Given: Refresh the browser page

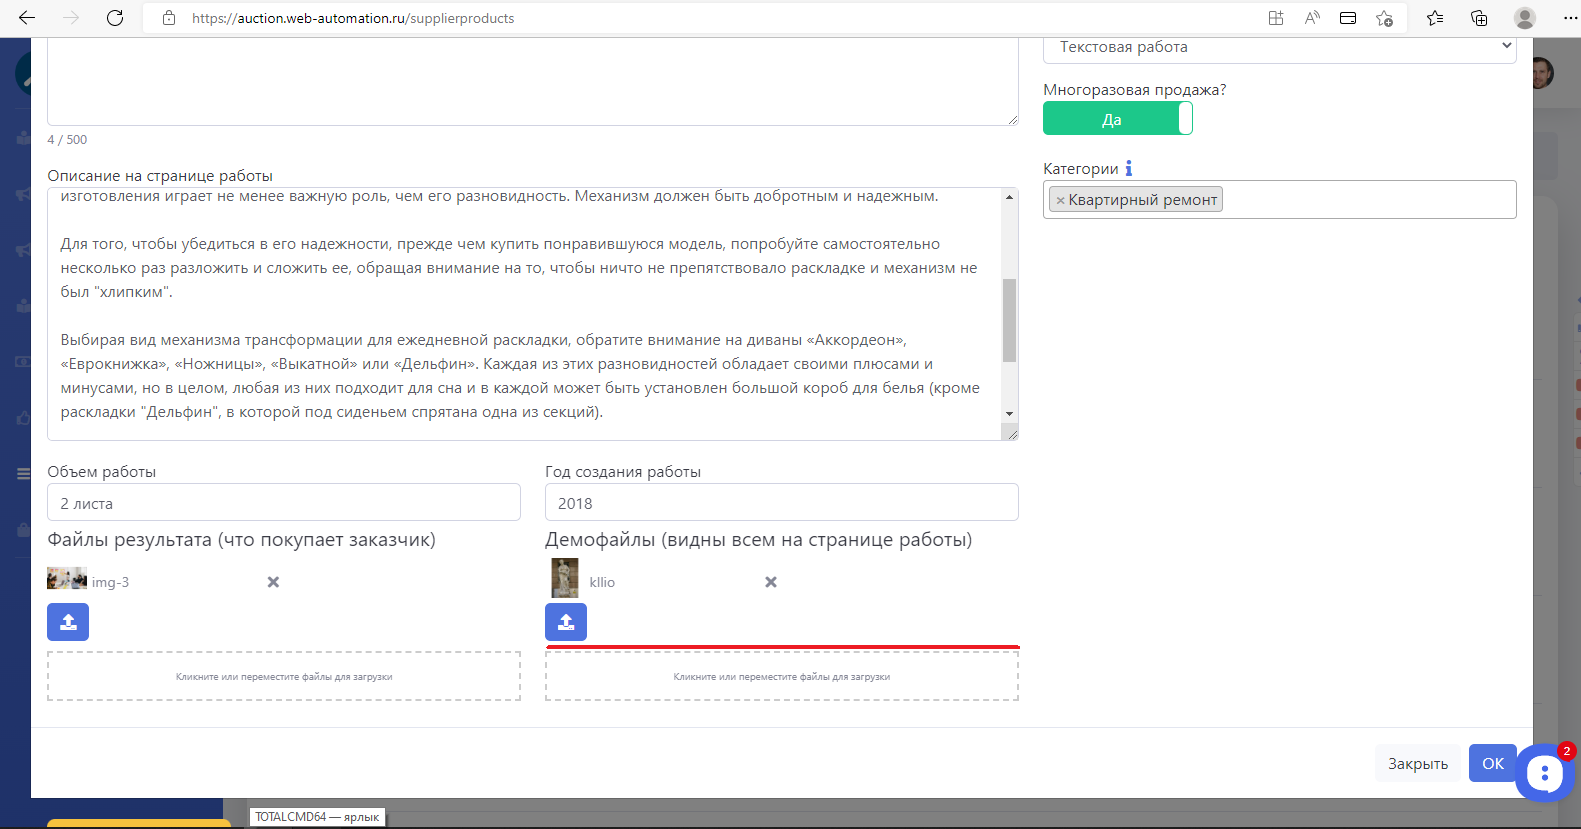Looking at the screenshot, I should click(115, 18).
